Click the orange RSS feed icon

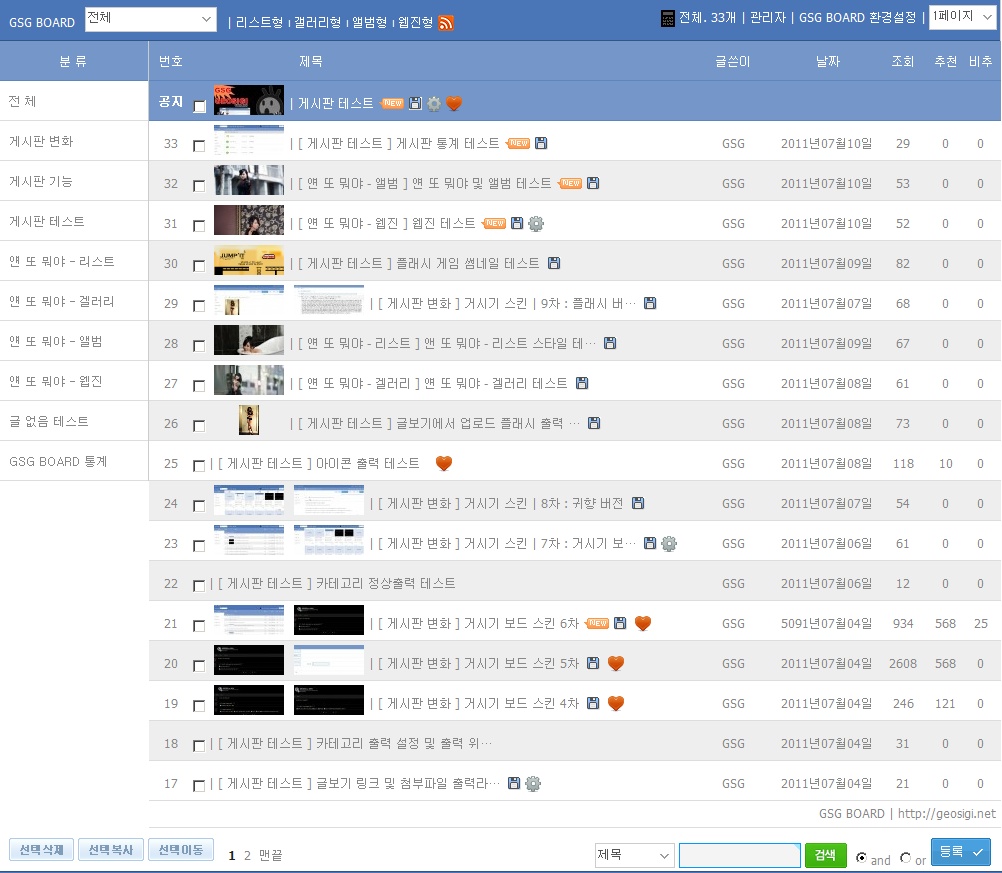tap(446, 22)
